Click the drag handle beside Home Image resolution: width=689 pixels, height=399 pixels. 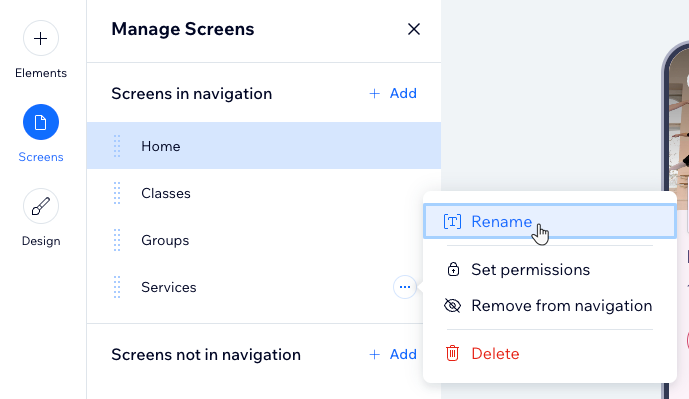(117, 146)
